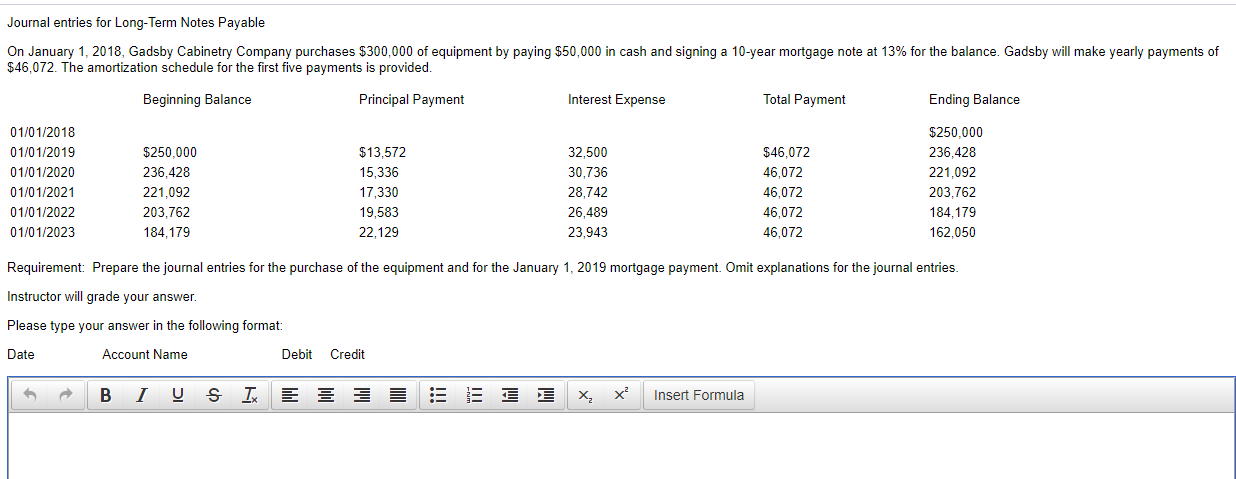Click the 01/01/2019 date row
Image resolution: width=1236 pixels, height=479 pixels.
click(42, 152)
